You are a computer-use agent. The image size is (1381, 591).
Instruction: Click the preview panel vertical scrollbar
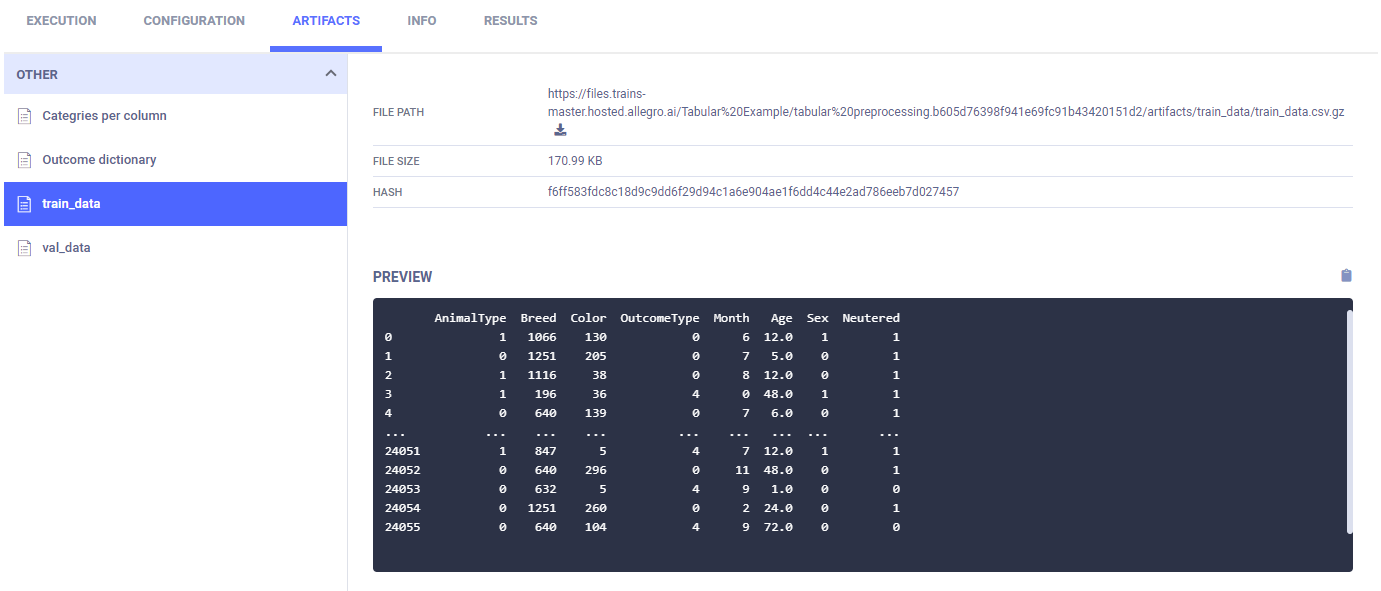1349,420
